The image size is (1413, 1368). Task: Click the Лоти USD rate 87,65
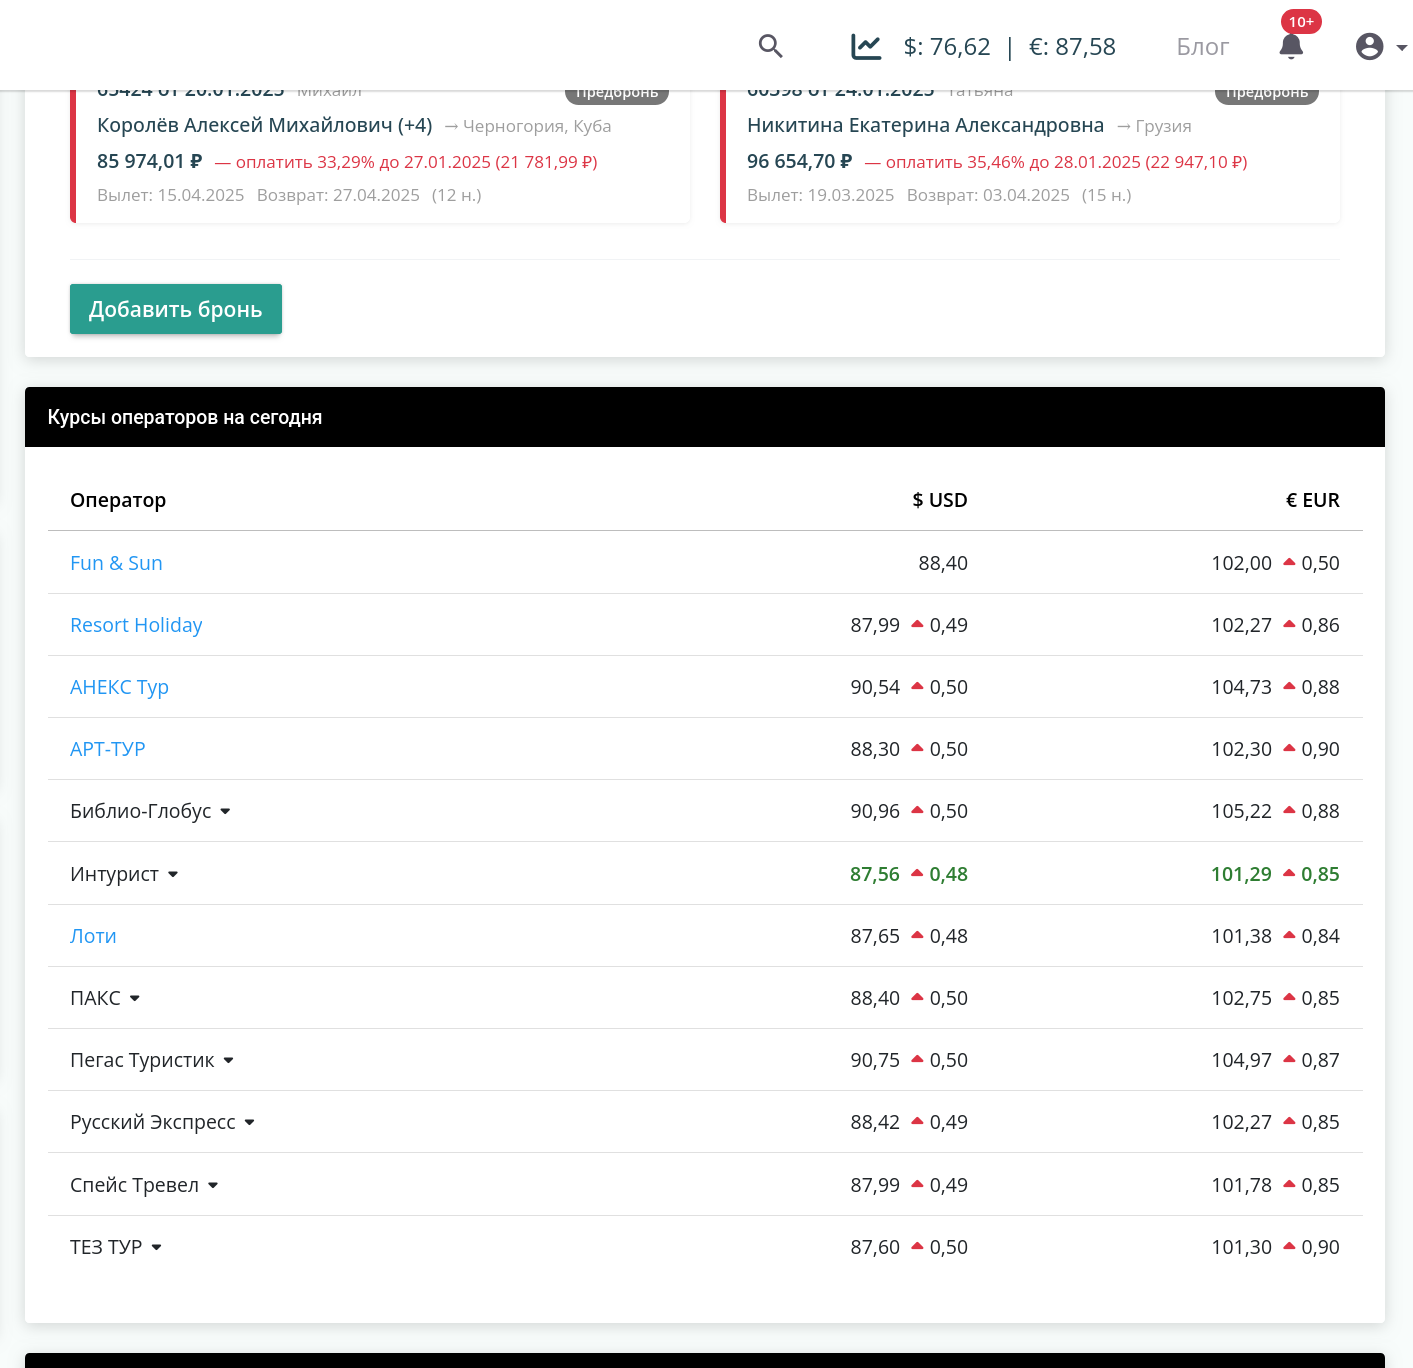coord(875,936)
